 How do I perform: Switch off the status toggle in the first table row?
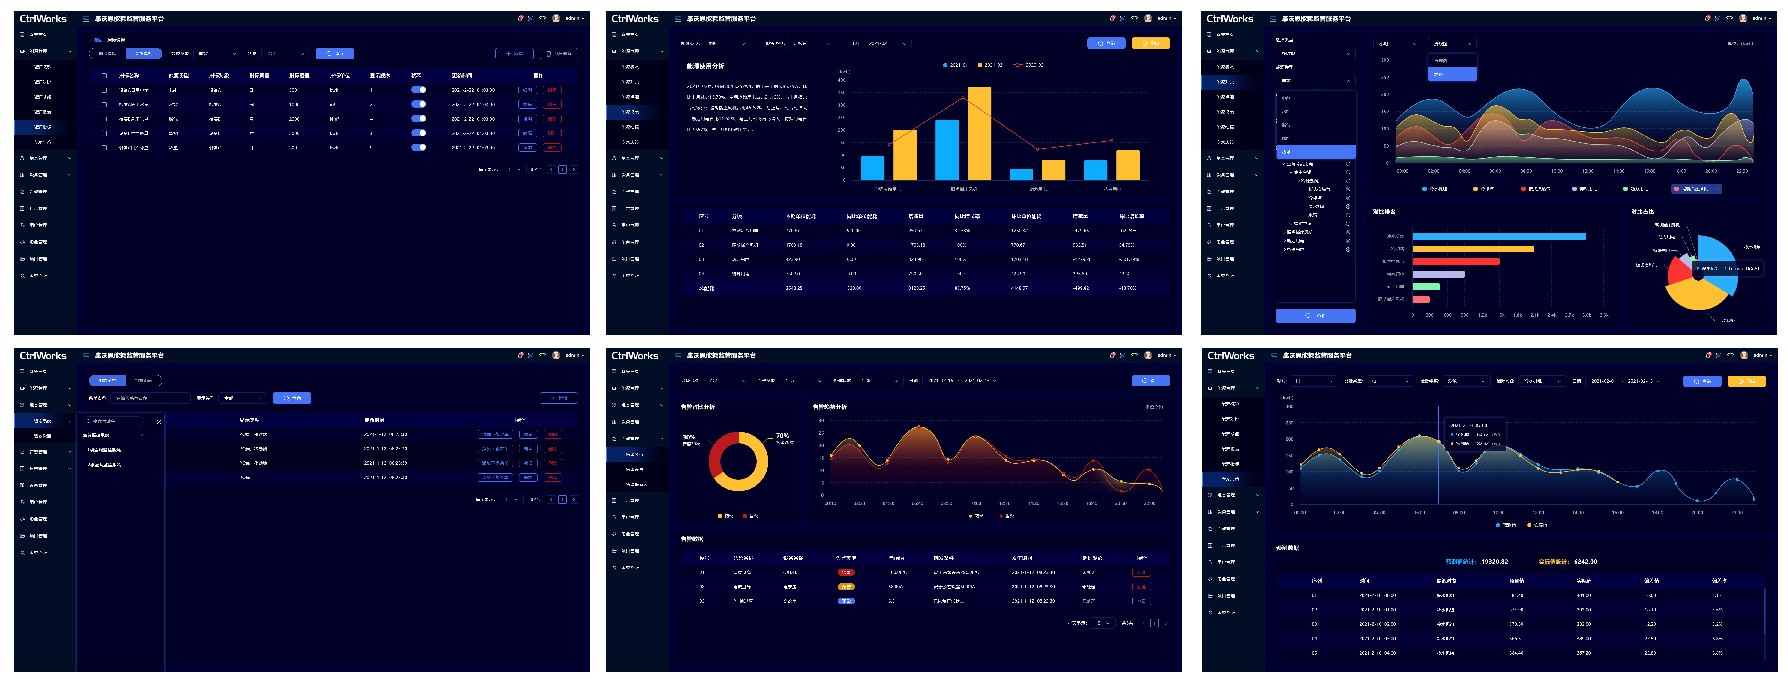point(419,90)
